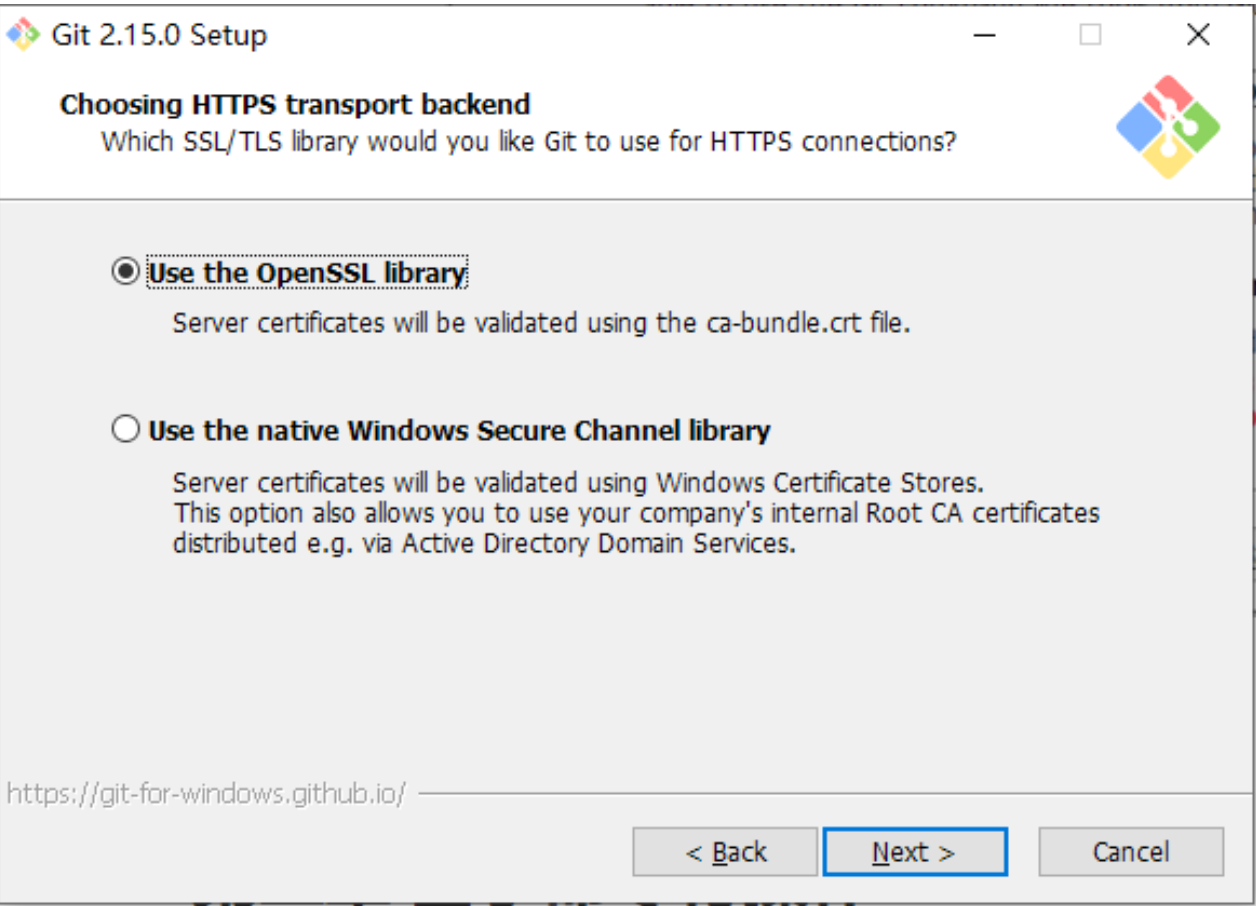Click the SSL/TLS library question subtitle
Screen dimensions: 1256x906
(528, 141)
